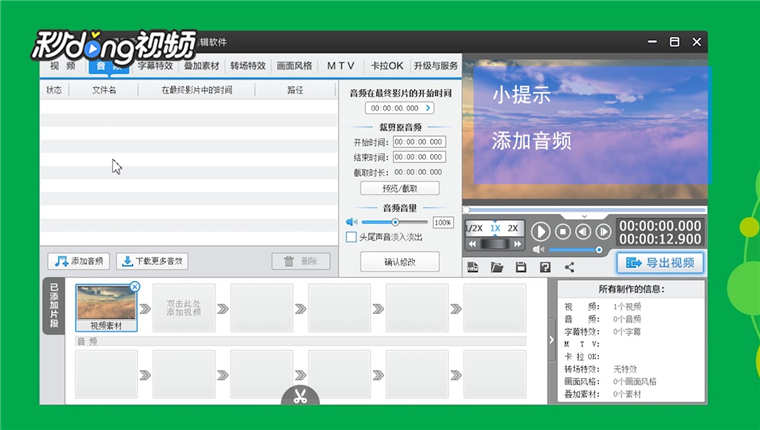Click the 双击此处添加视频 placeholder slot
Image resolution: width=760 pixels, height=430 pixels.
coord(184,308)
